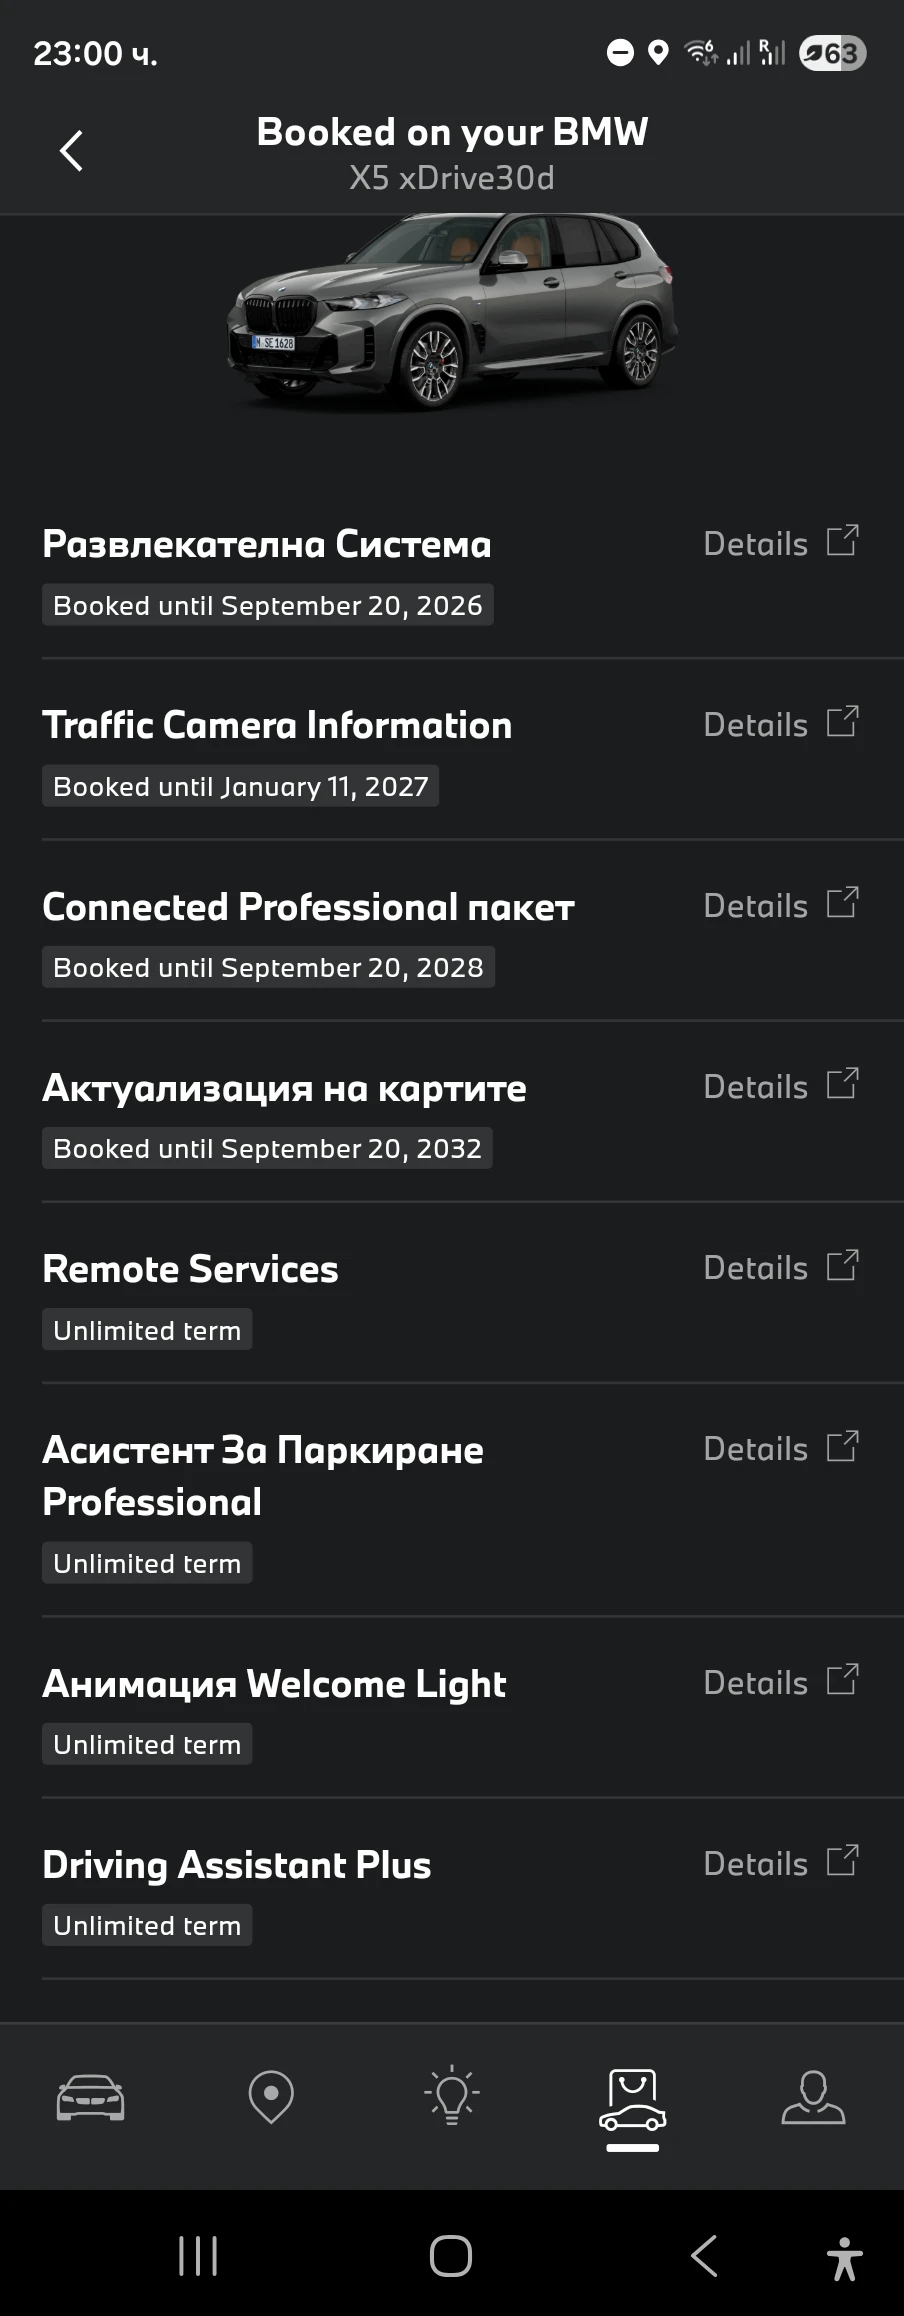
Task: Show Details for Анимация Welcome Light
Action: coord(756,1683)
